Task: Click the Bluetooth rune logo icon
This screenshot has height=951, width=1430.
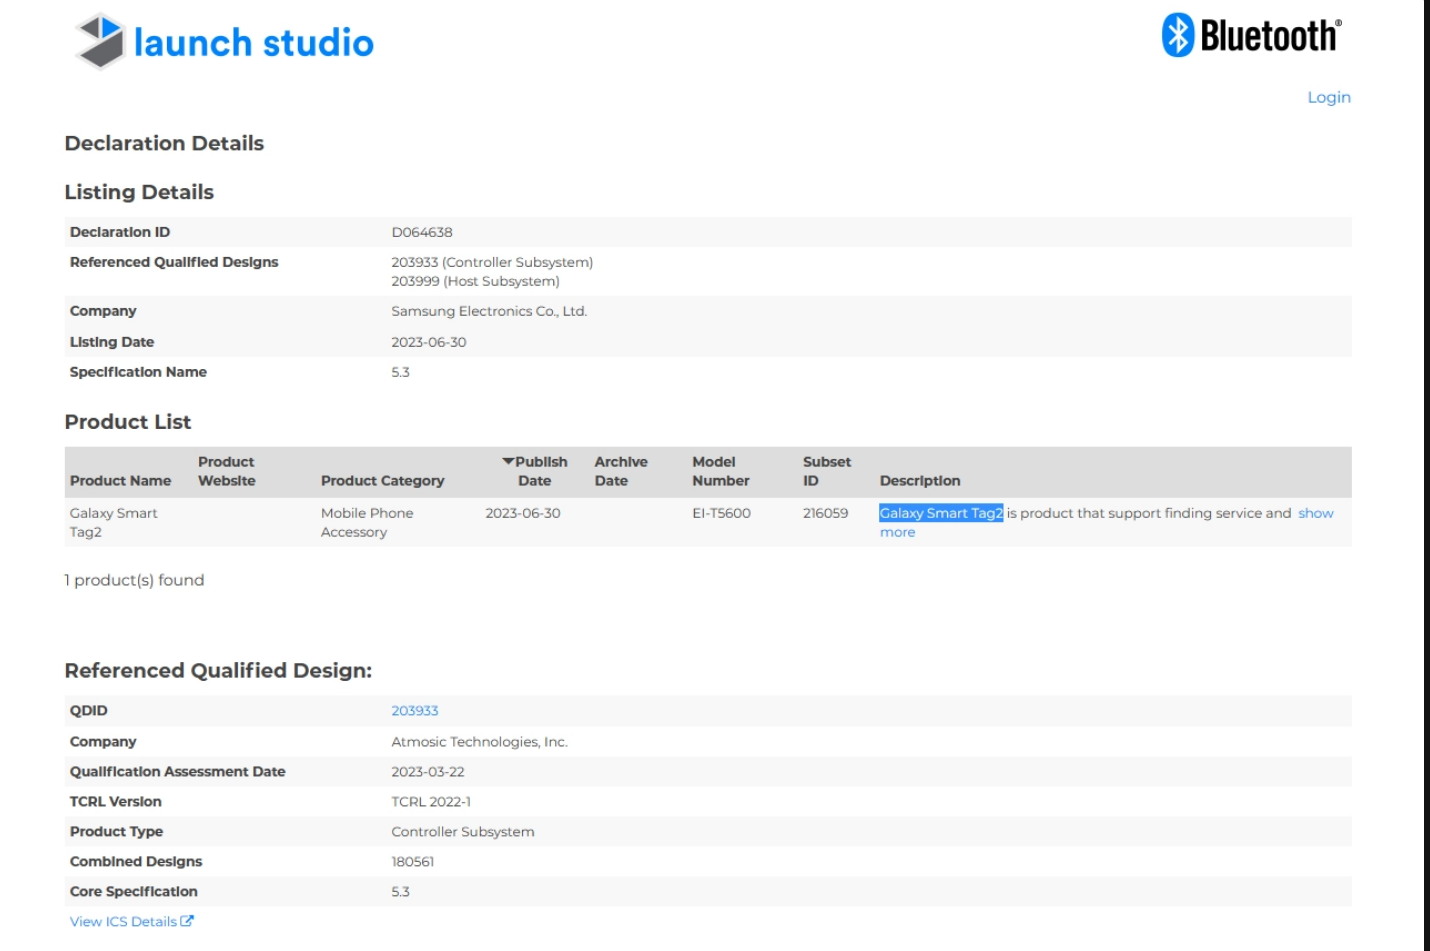Action: point(1177,35)
